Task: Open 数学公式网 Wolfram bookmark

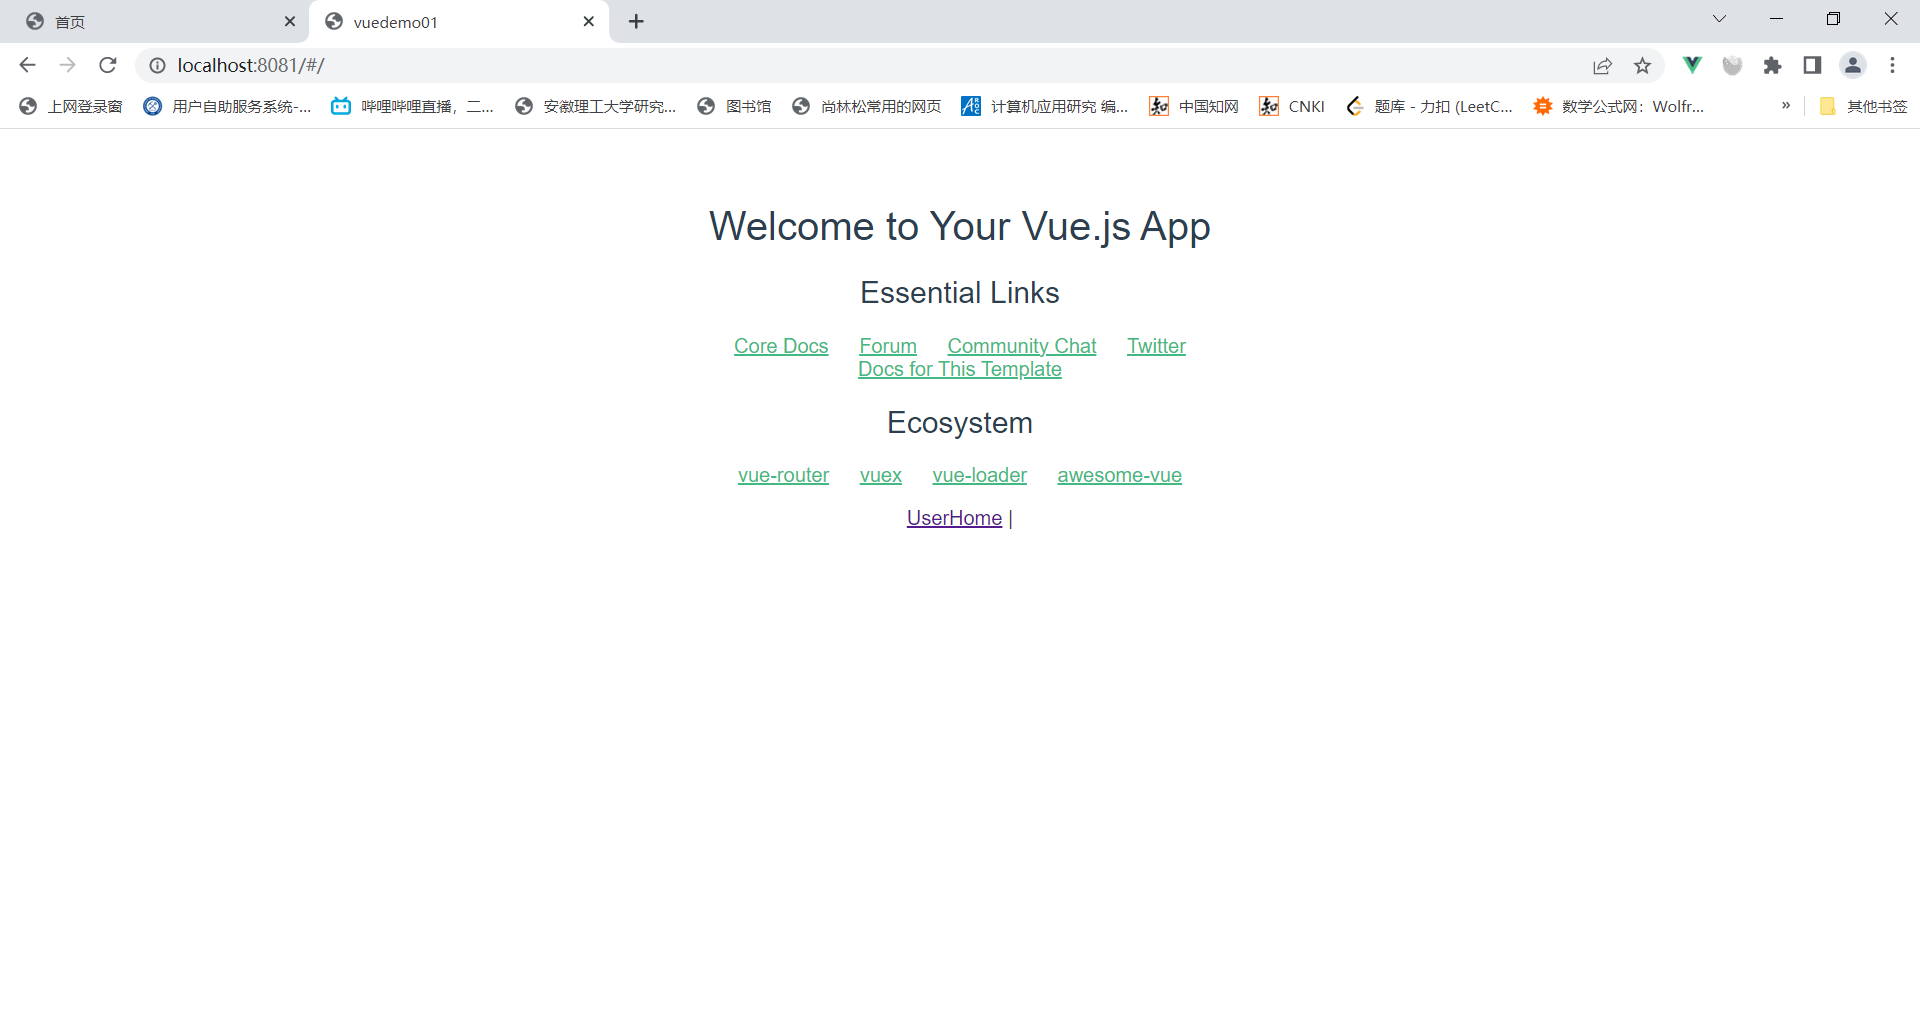Action: (1619, 106)
